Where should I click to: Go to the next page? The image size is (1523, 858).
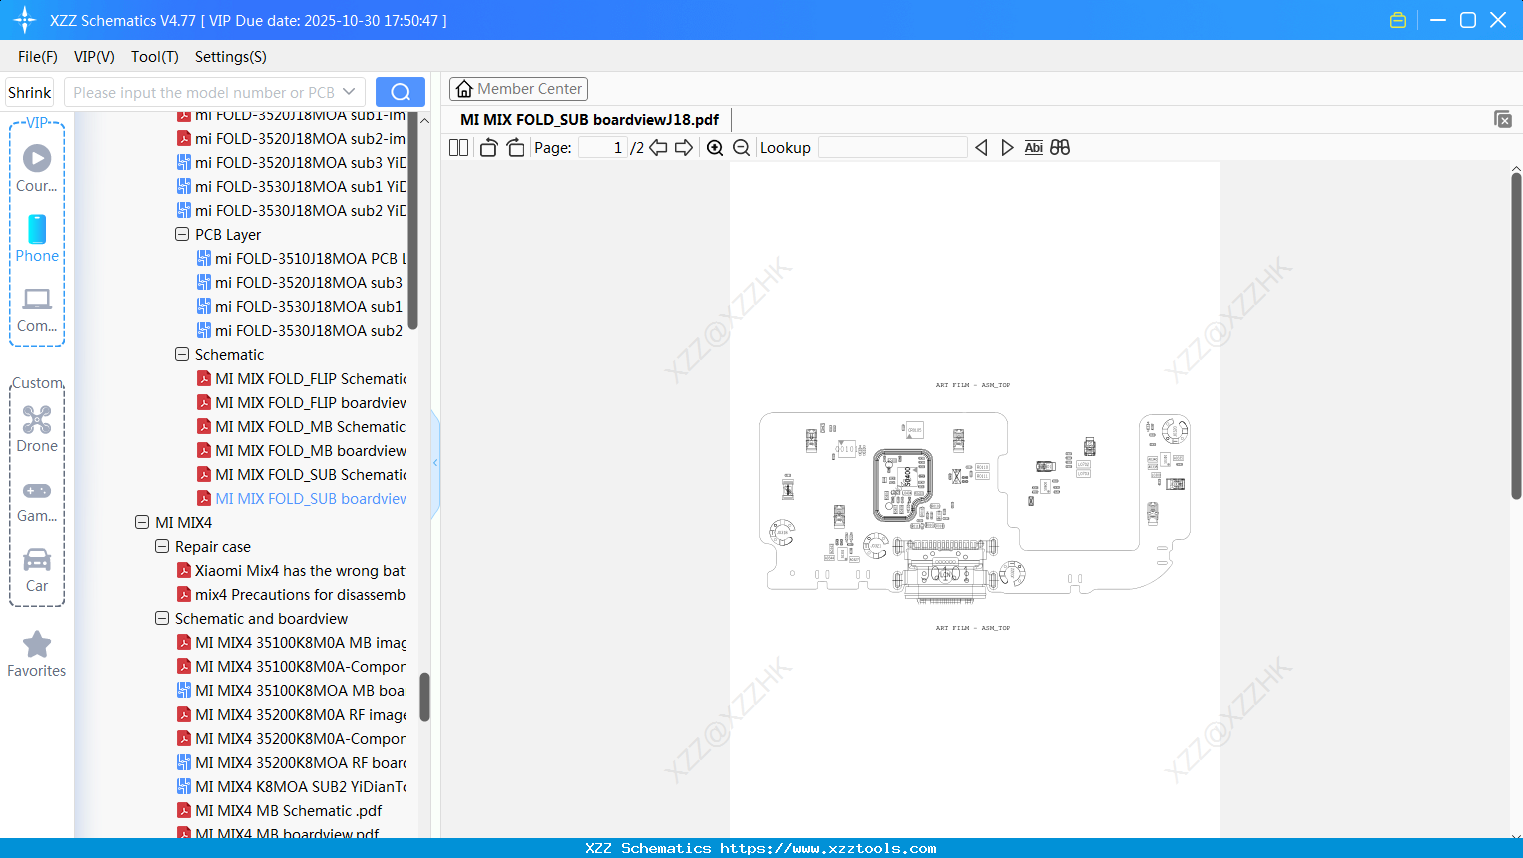tap(686, 147)
